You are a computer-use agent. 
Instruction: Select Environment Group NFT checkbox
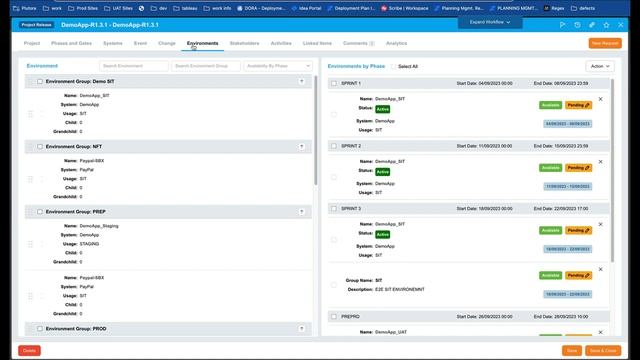(40, 147)
